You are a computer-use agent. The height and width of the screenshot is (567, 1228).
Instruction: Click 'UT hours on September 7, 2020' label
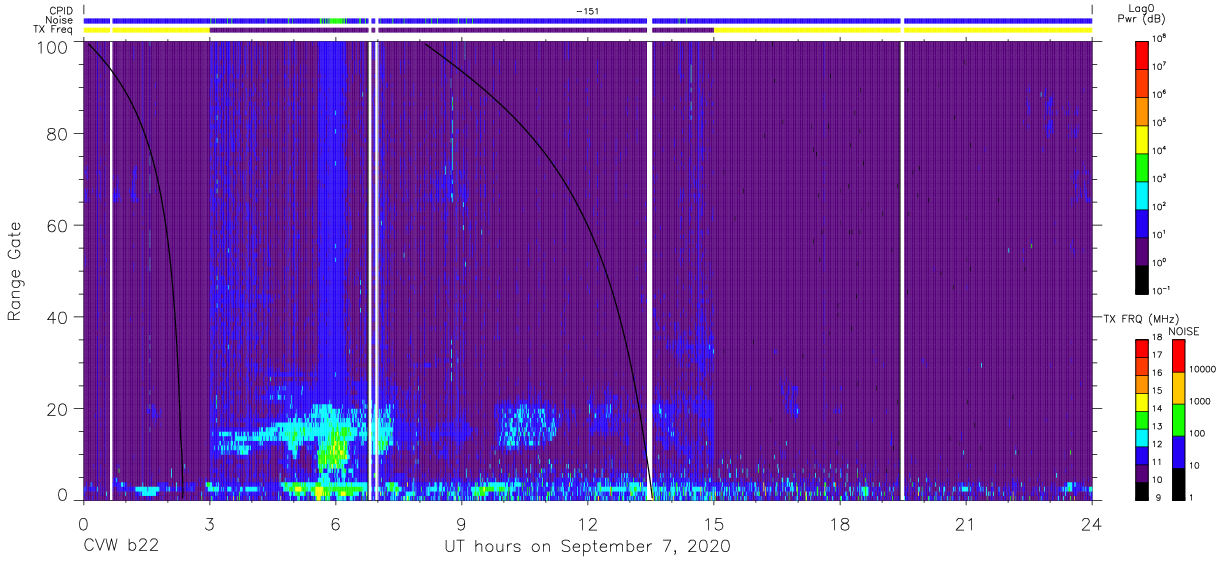click(587, 547)
